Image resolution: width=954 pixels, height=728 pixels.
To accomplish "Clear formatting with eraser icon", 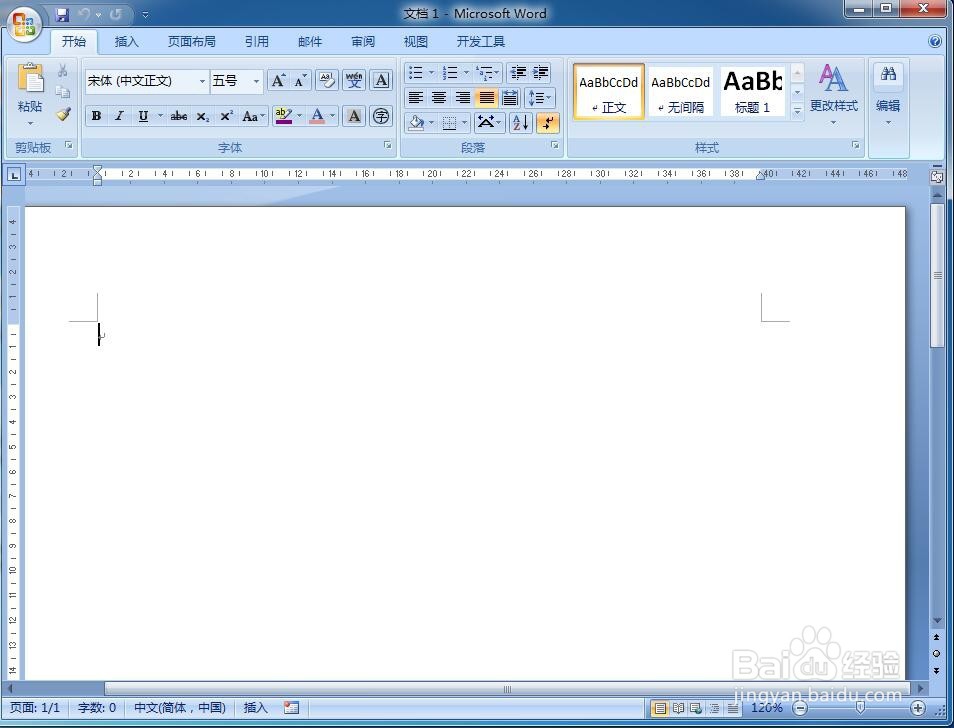I will 327,80.
